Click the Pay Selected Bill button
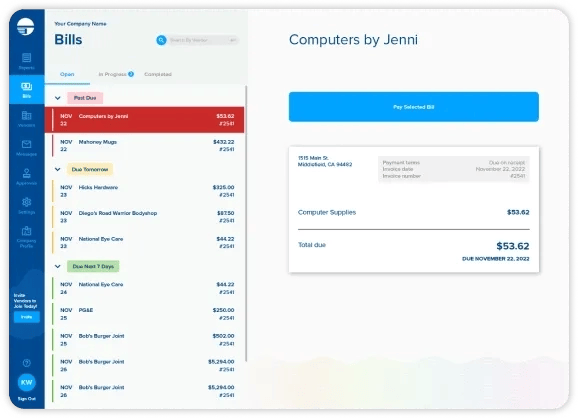 (x=414, y=107)
